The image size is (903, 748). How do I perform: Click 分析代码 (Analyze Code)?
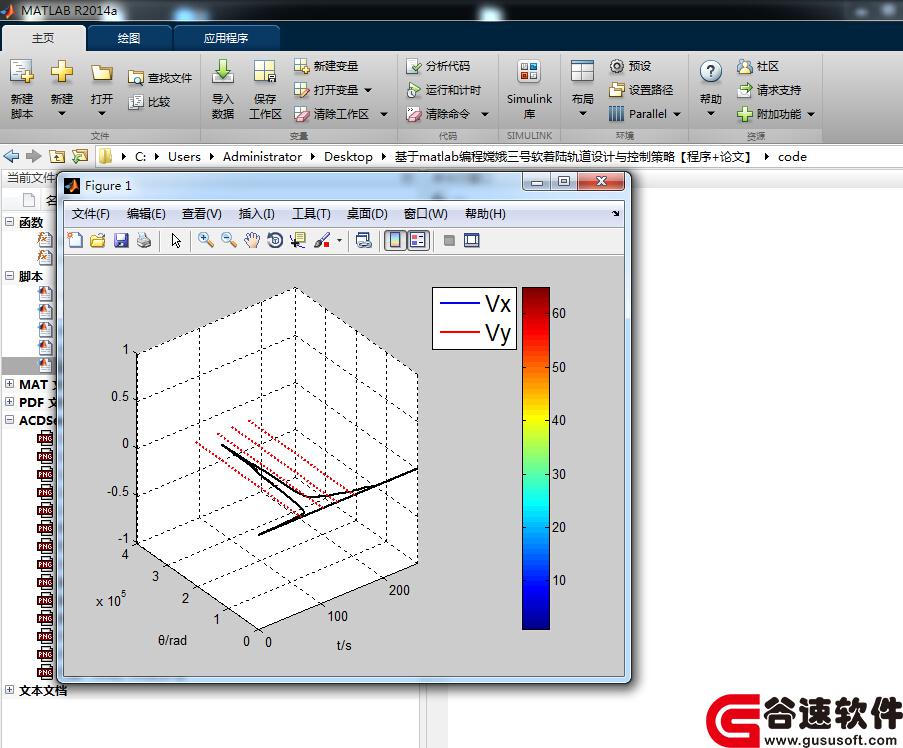coord(438,66)
